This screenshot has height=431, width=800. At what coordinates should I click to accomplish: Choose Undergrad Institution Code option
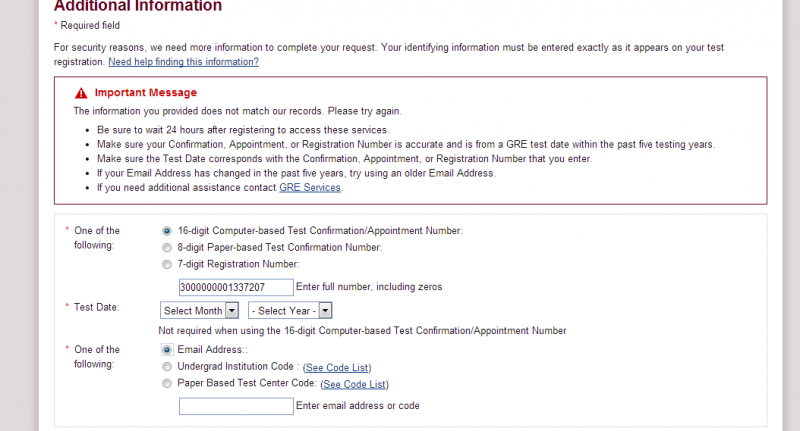click(x=167, y=367)
